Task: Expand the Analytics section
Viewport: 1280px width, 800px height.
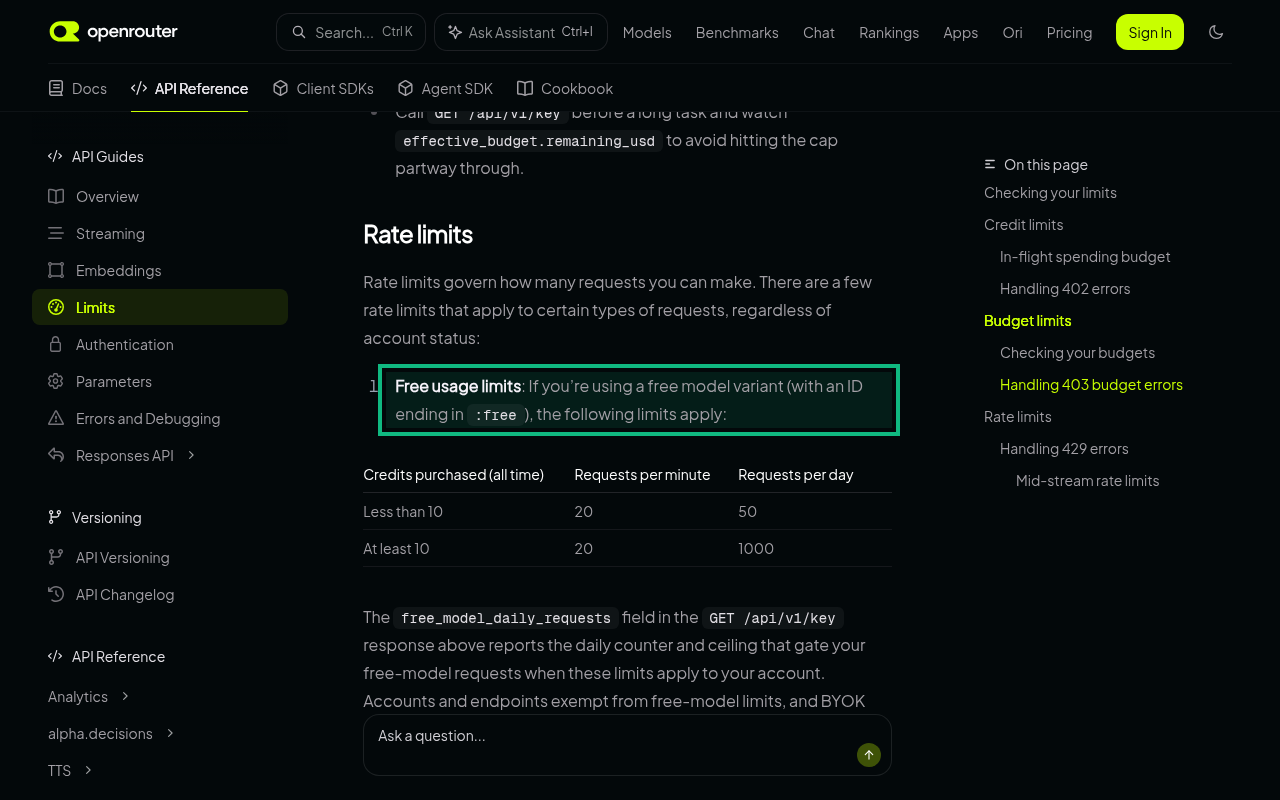Action: 125,696
